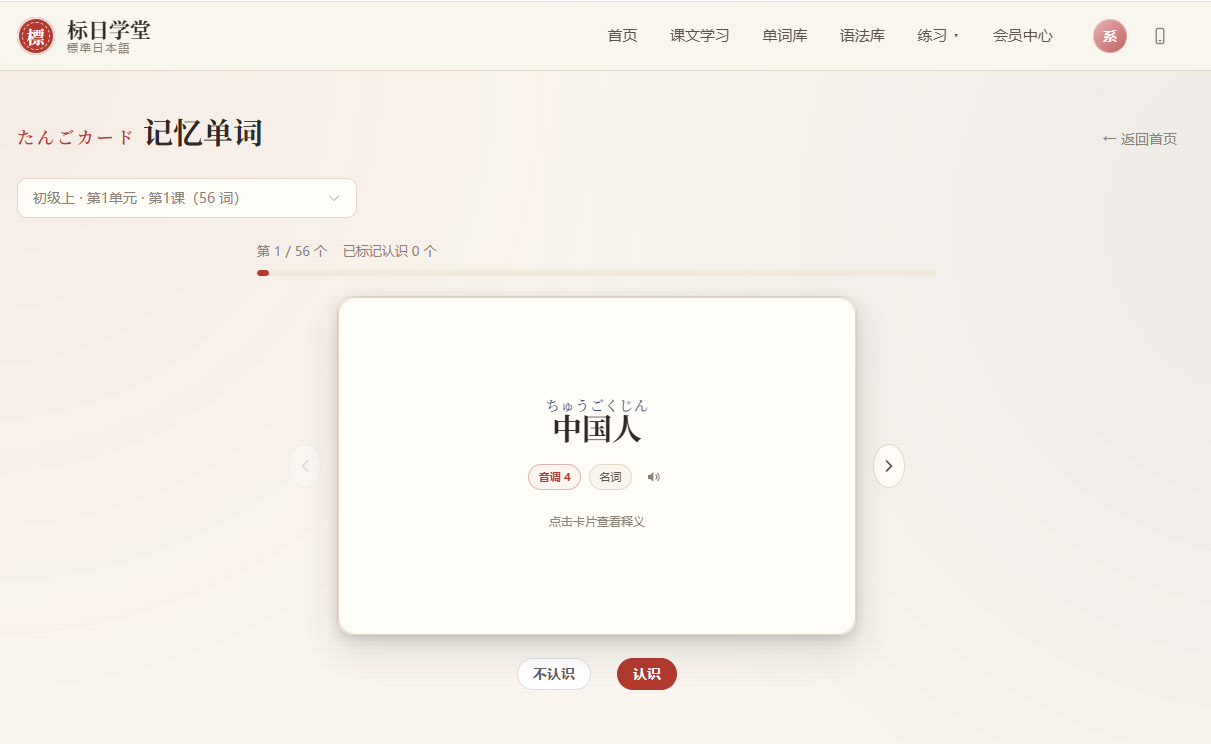Open the user avatar 系 menu
Viewport: 1211px width, 744px height.
click(x=1109, y=36)
